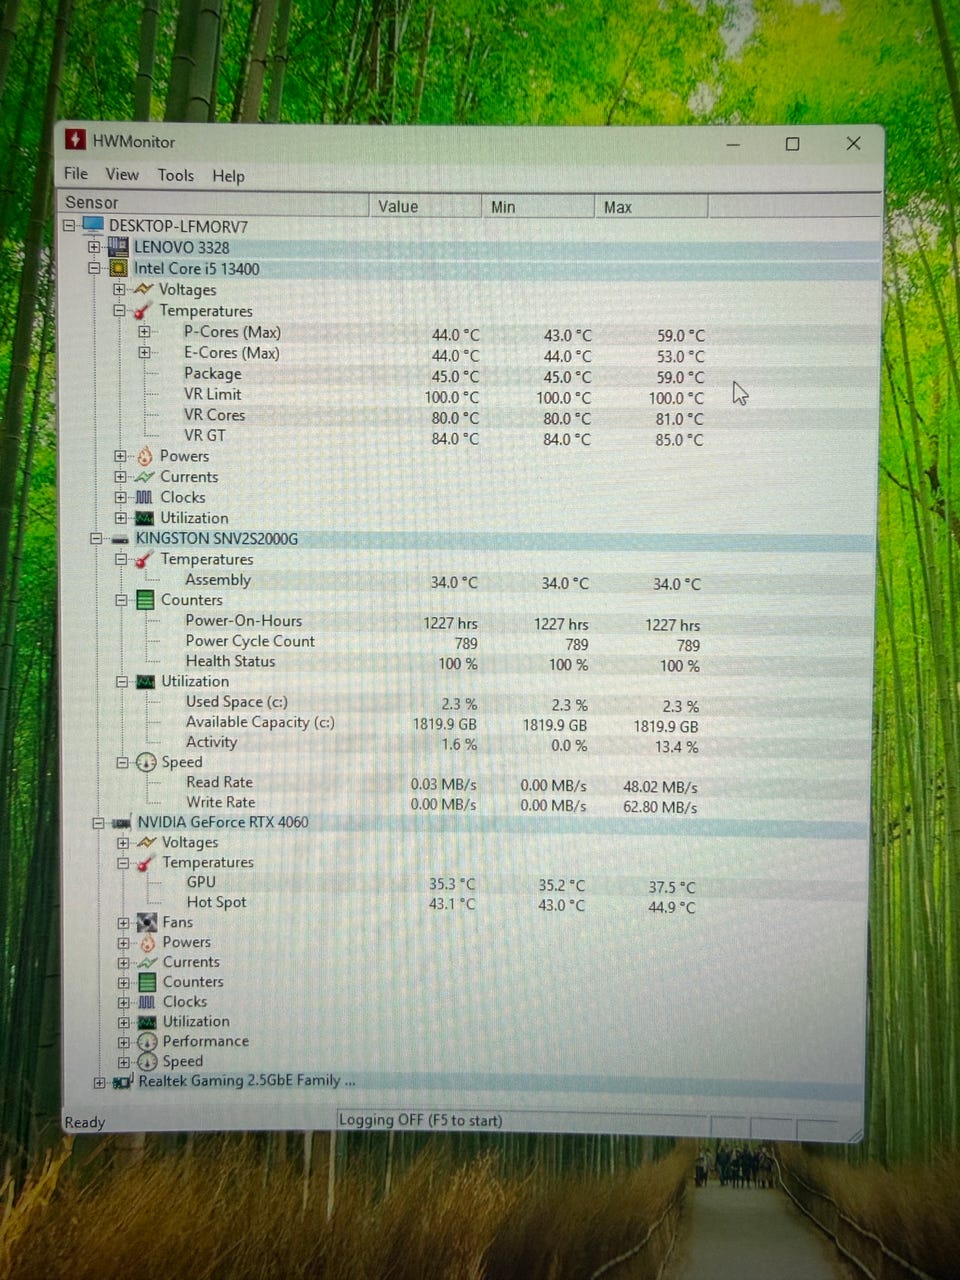Click the thermometer icon by Kingston Temperatures
The image size is (960, 1280).
click(x=146, y=559)
